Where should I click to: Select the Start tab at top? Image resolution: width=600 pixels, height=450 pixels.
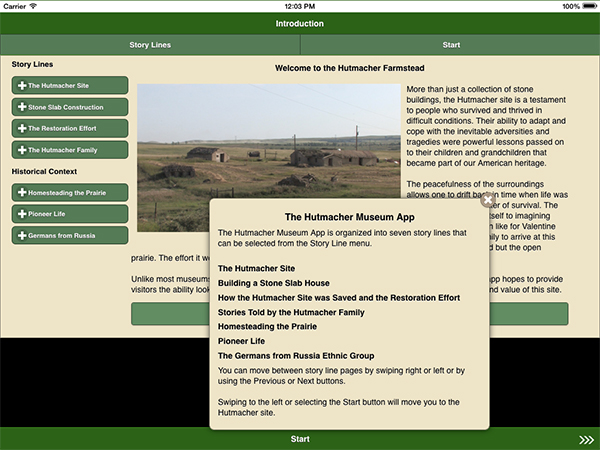pyautogui.click(x=450, y=45)
